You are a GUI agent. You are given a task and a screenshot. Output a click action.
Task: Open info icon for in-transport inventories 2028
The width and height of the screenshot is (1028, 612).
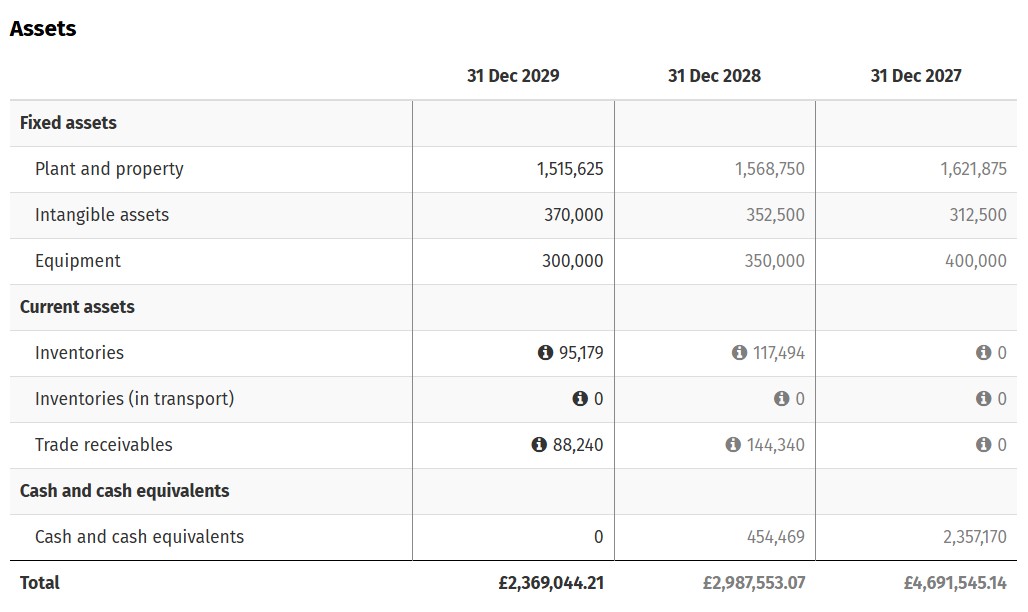[x=781, y=399]
